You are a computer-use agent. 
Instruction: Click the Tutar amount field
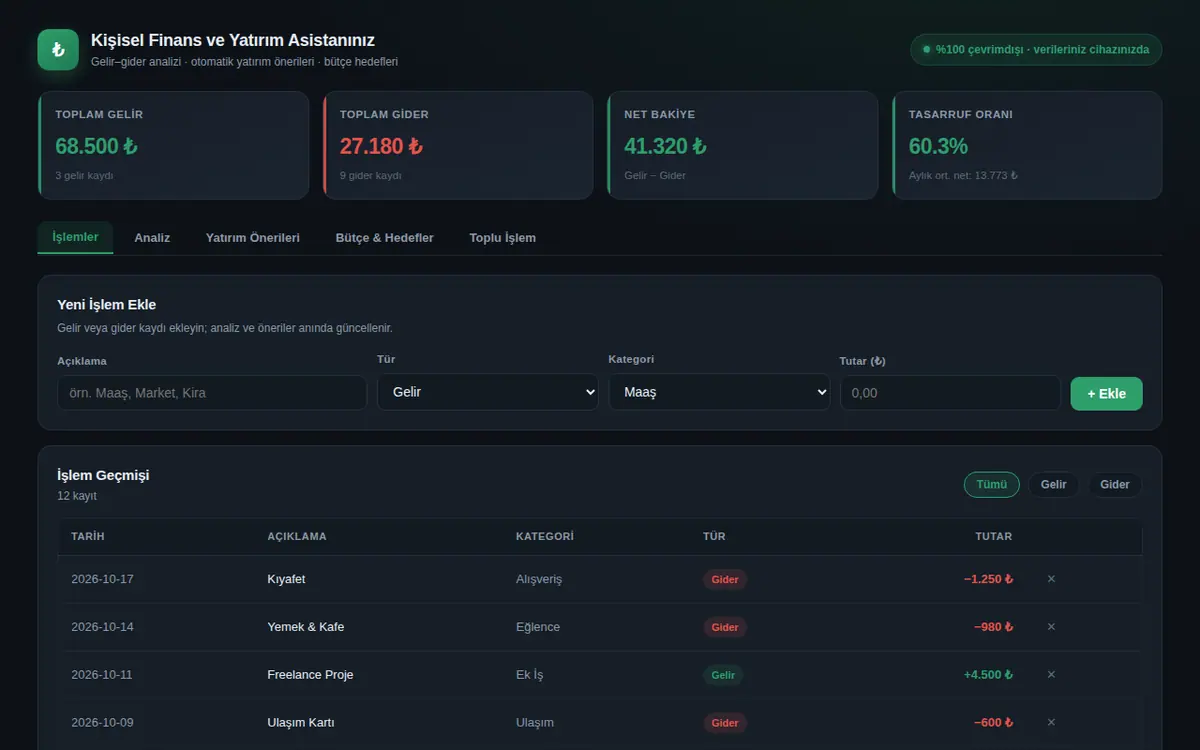click(x=950, y=393)
